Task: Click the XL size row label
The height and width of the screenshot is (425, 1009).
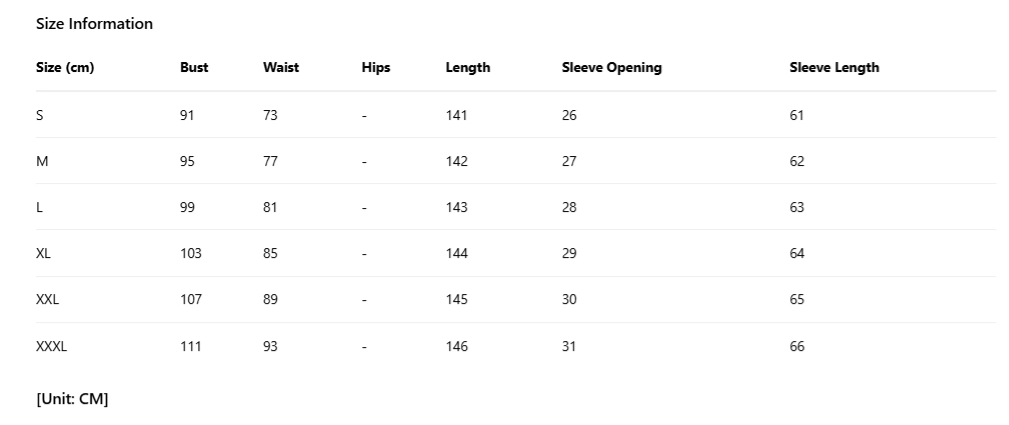Action: point(44,254)
